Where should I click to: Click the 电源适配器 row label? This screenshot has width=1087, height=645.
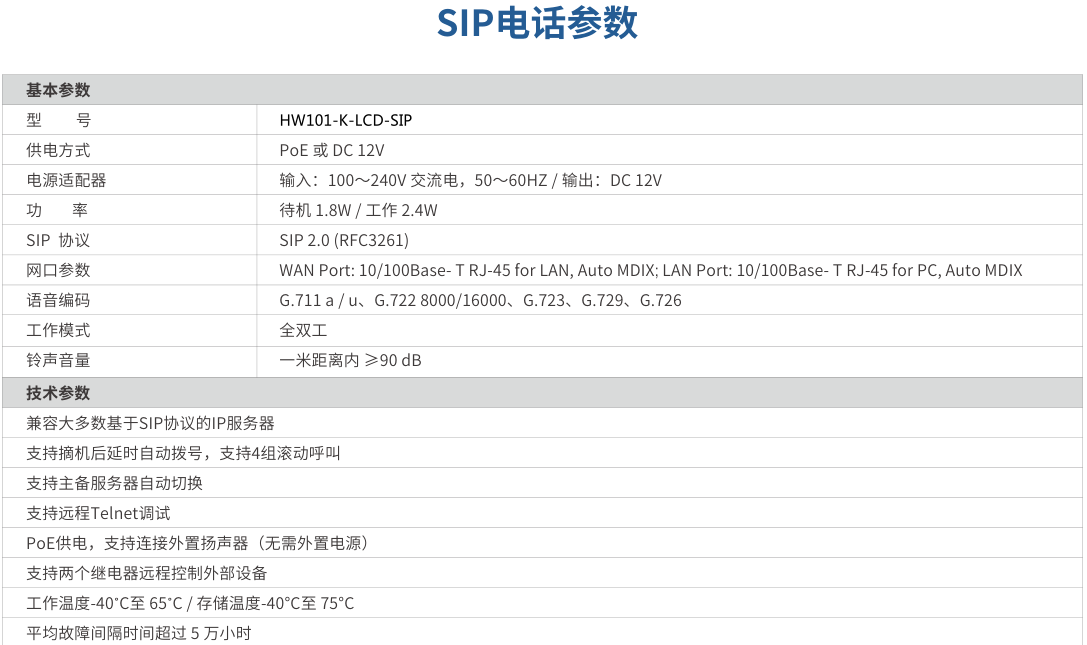(x=66, y=180)
